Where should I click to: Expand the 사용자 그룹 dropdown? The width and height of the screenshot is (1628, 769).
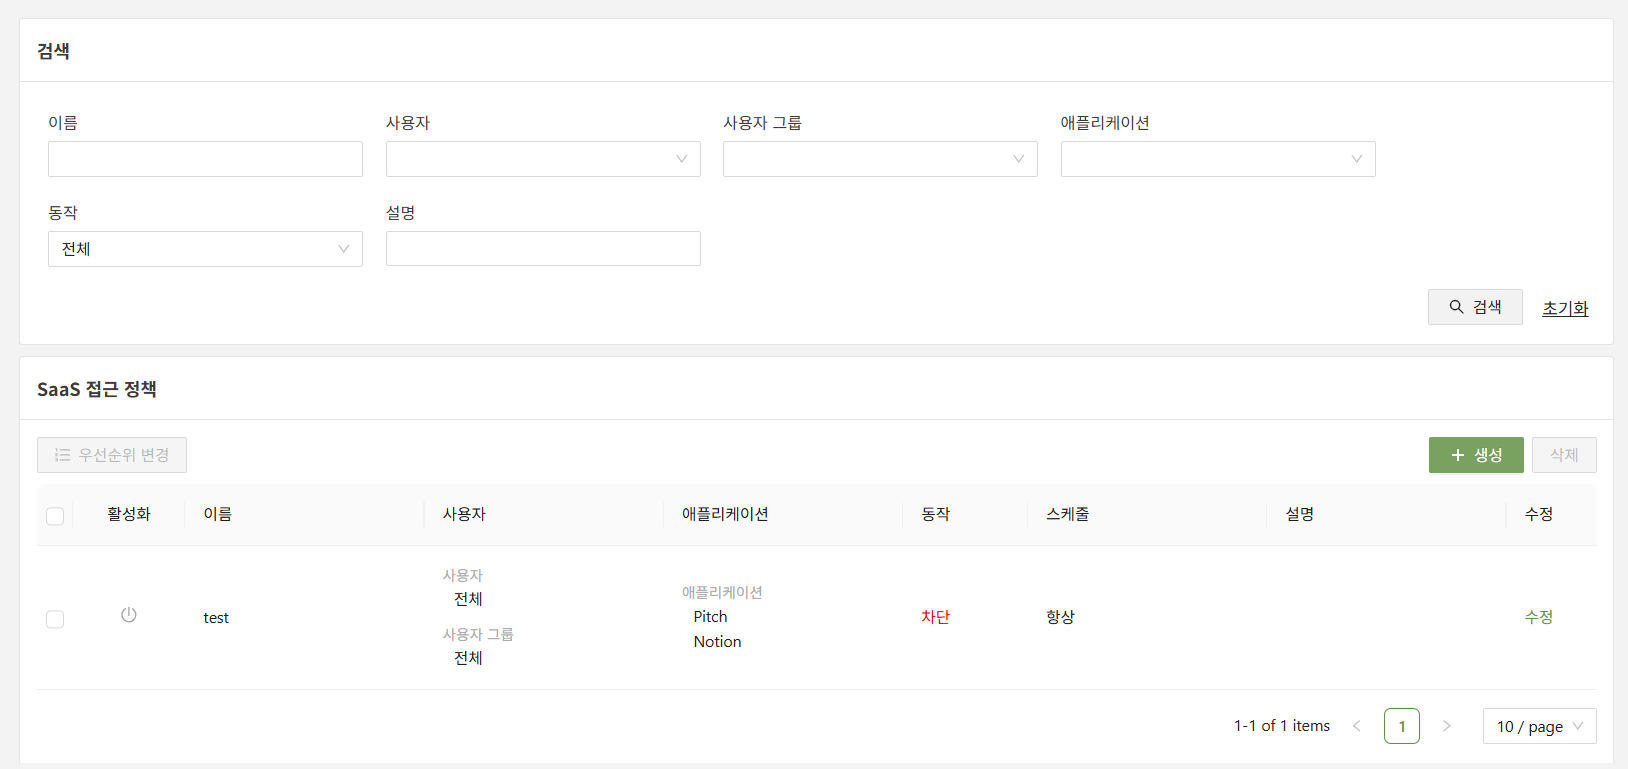coord(880,159)
